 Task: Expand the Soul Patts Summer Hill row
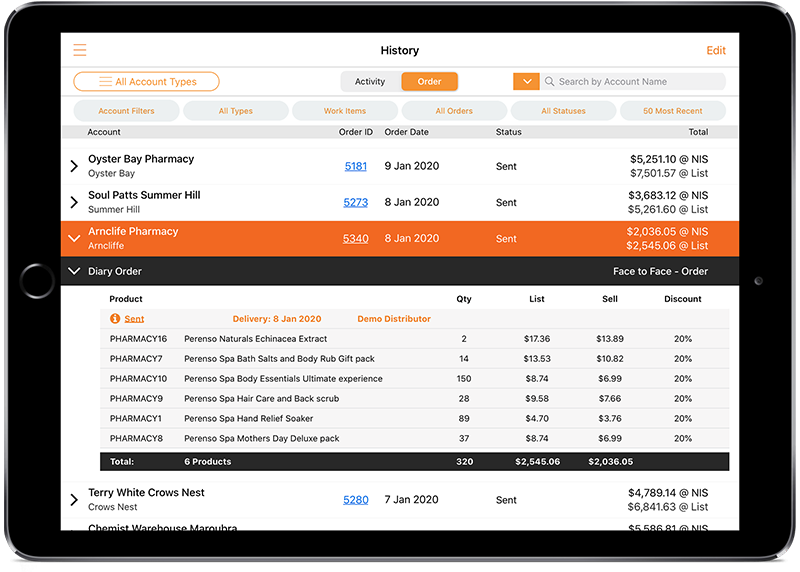point(74,202)
